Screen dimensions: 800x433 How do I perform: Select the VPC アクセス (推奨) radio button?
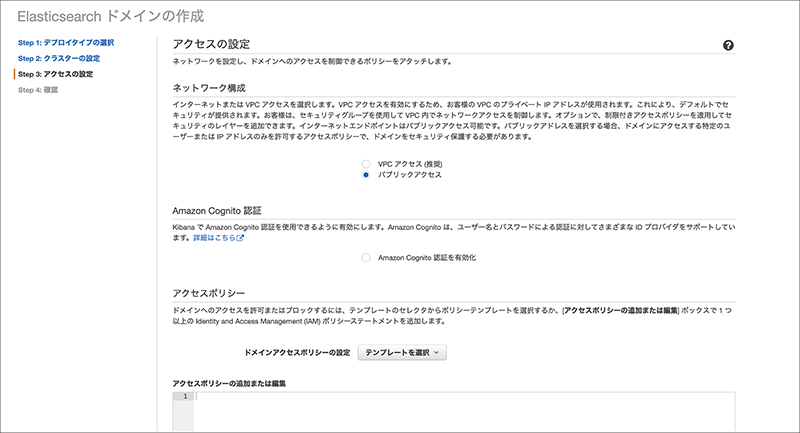coord(366,163)
